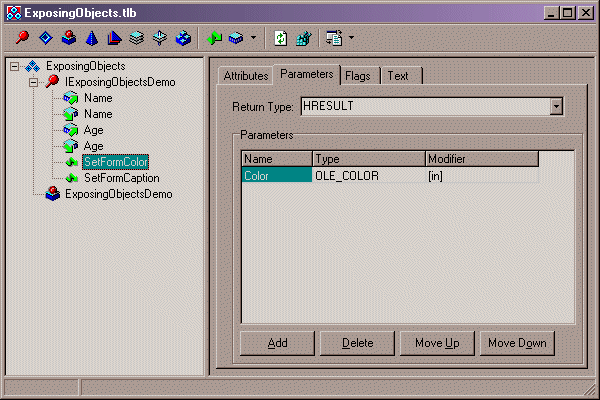Click the New Property toolbar icon
The width and height of the screenshot is (600, 400).
[x=236, y=39]
